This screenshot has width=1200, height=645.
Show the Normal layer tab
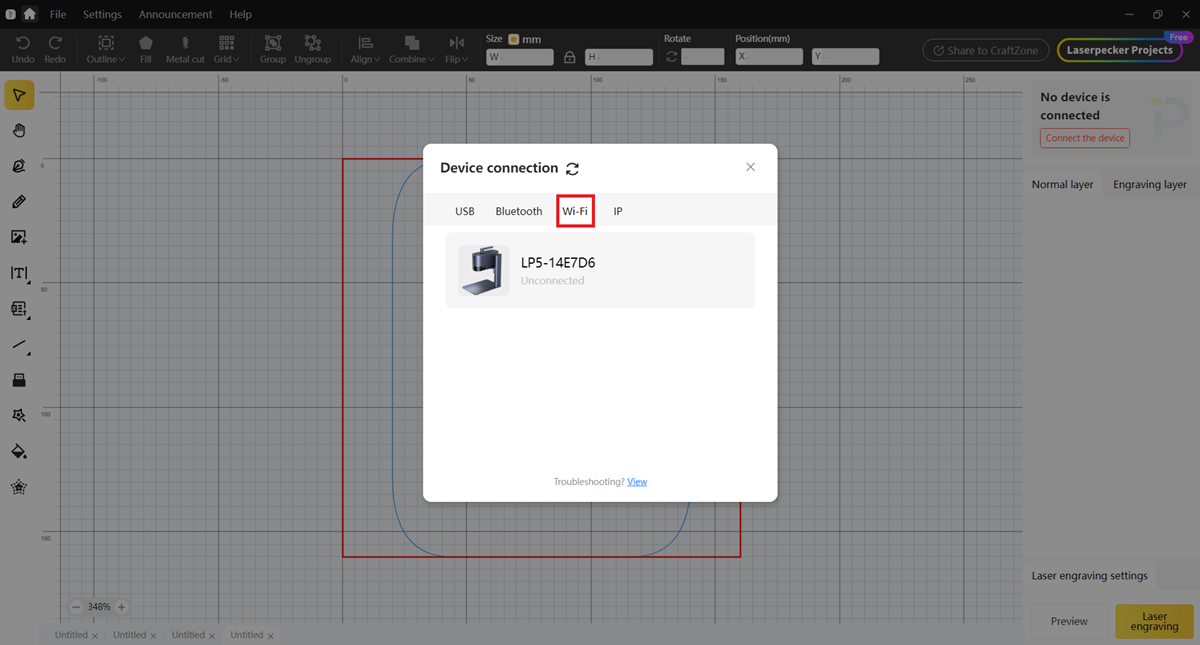(x=1062, y=184)
